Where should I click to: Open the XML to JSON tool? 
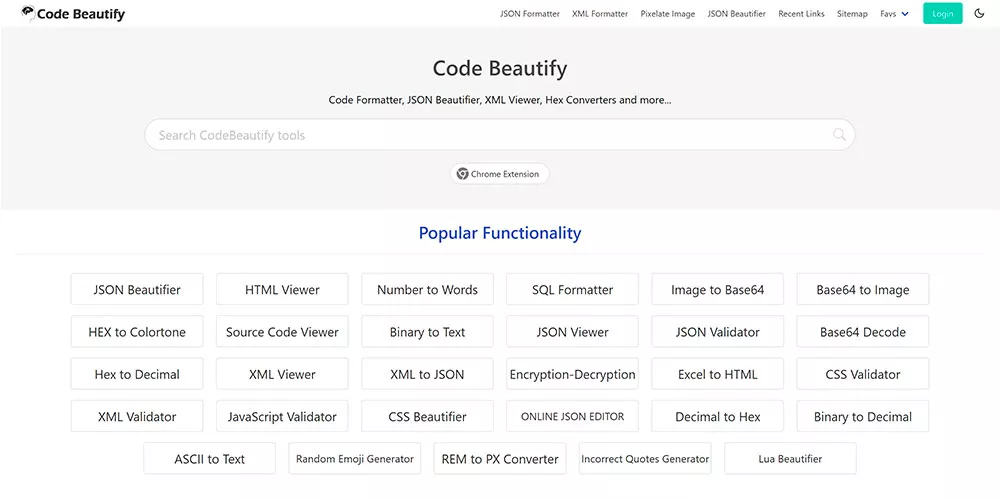click(427, 374)
